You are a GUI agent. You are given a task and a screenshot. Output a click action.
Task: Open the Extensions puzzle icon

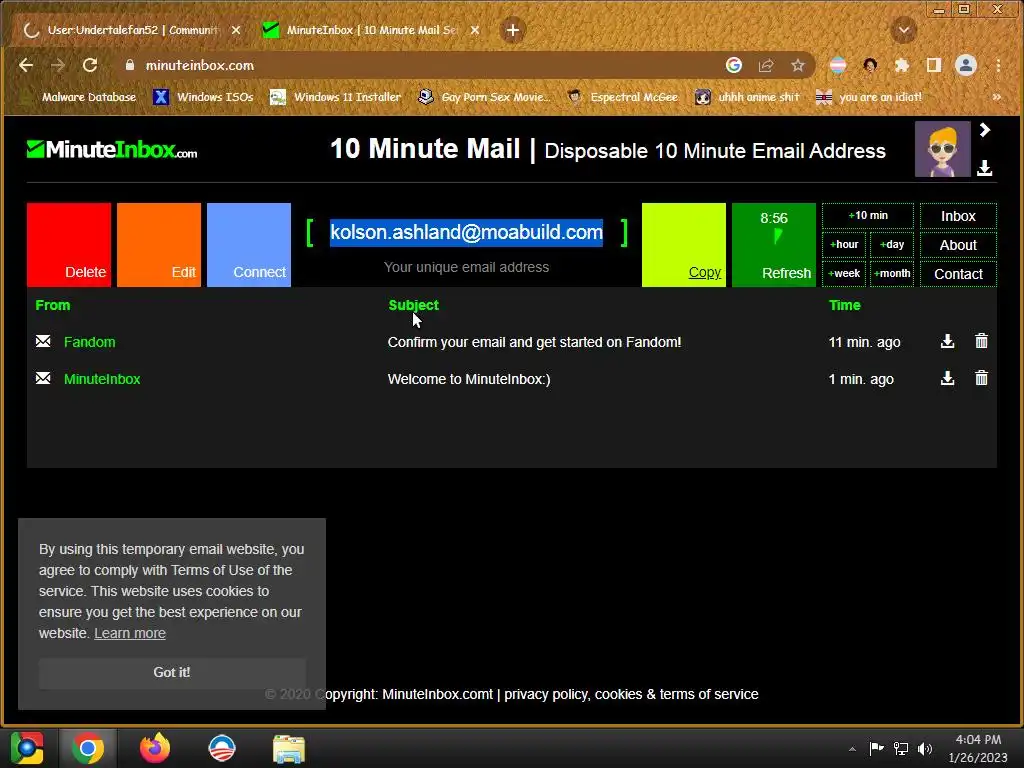pyautogui.click(x=902, y=65)
